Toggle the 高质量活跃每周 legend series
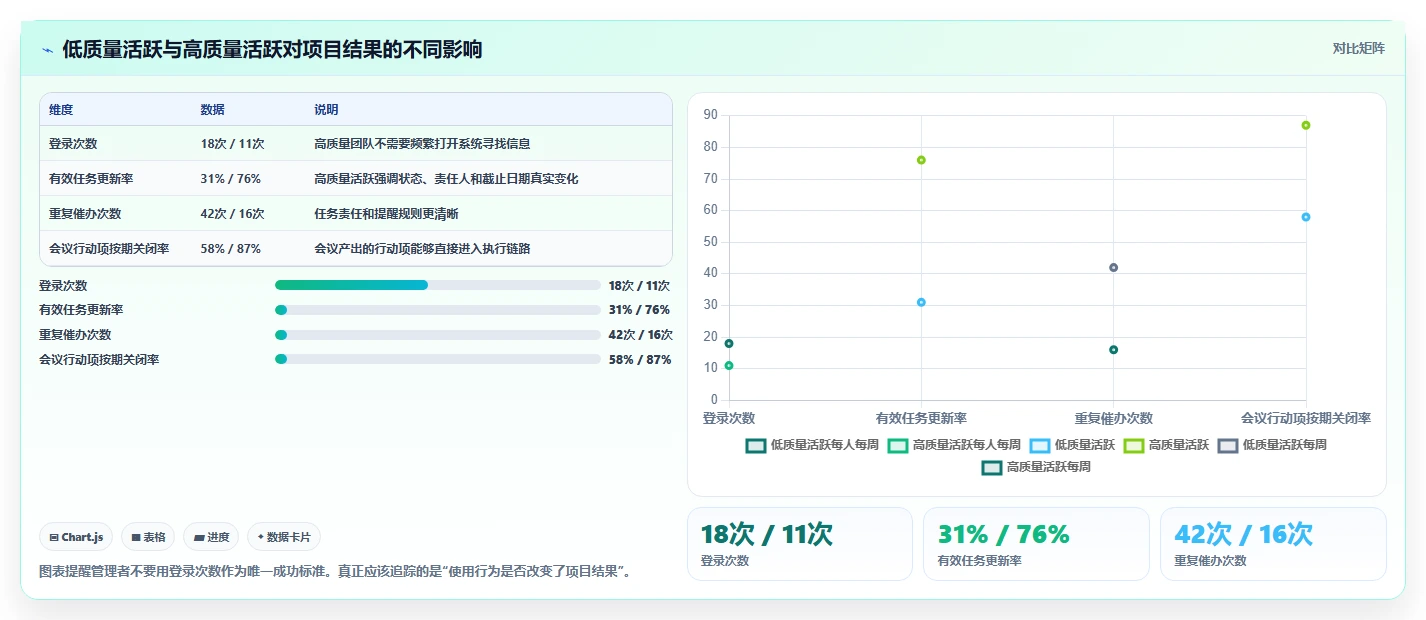The width and height of the screenshot is (1426, 620). coord(1036,467)
